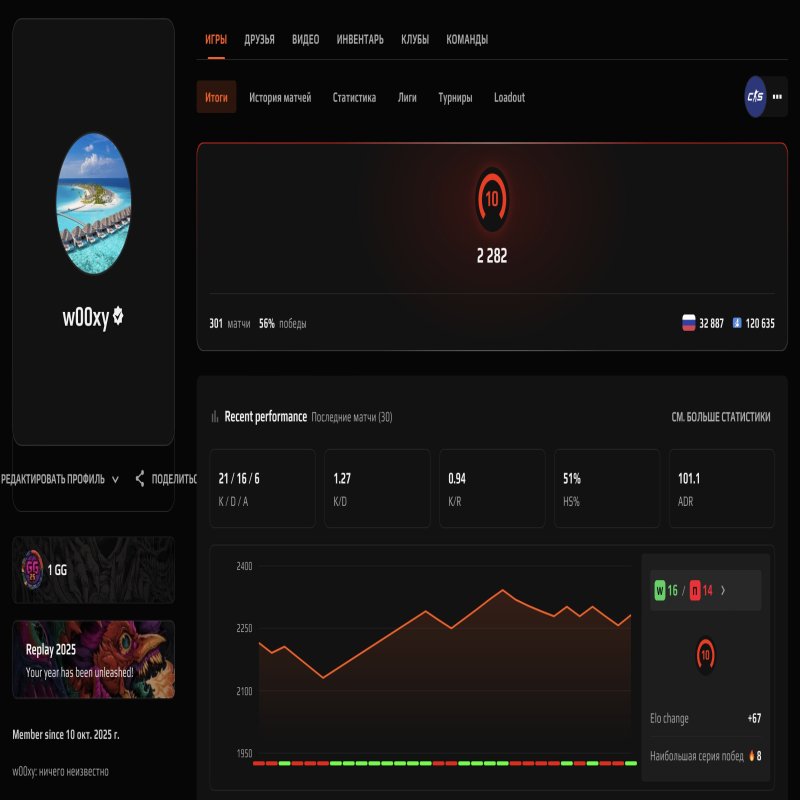800x800 pixels.
Task: Select the green W 16 wins indicator
Action: coord(661,589)
